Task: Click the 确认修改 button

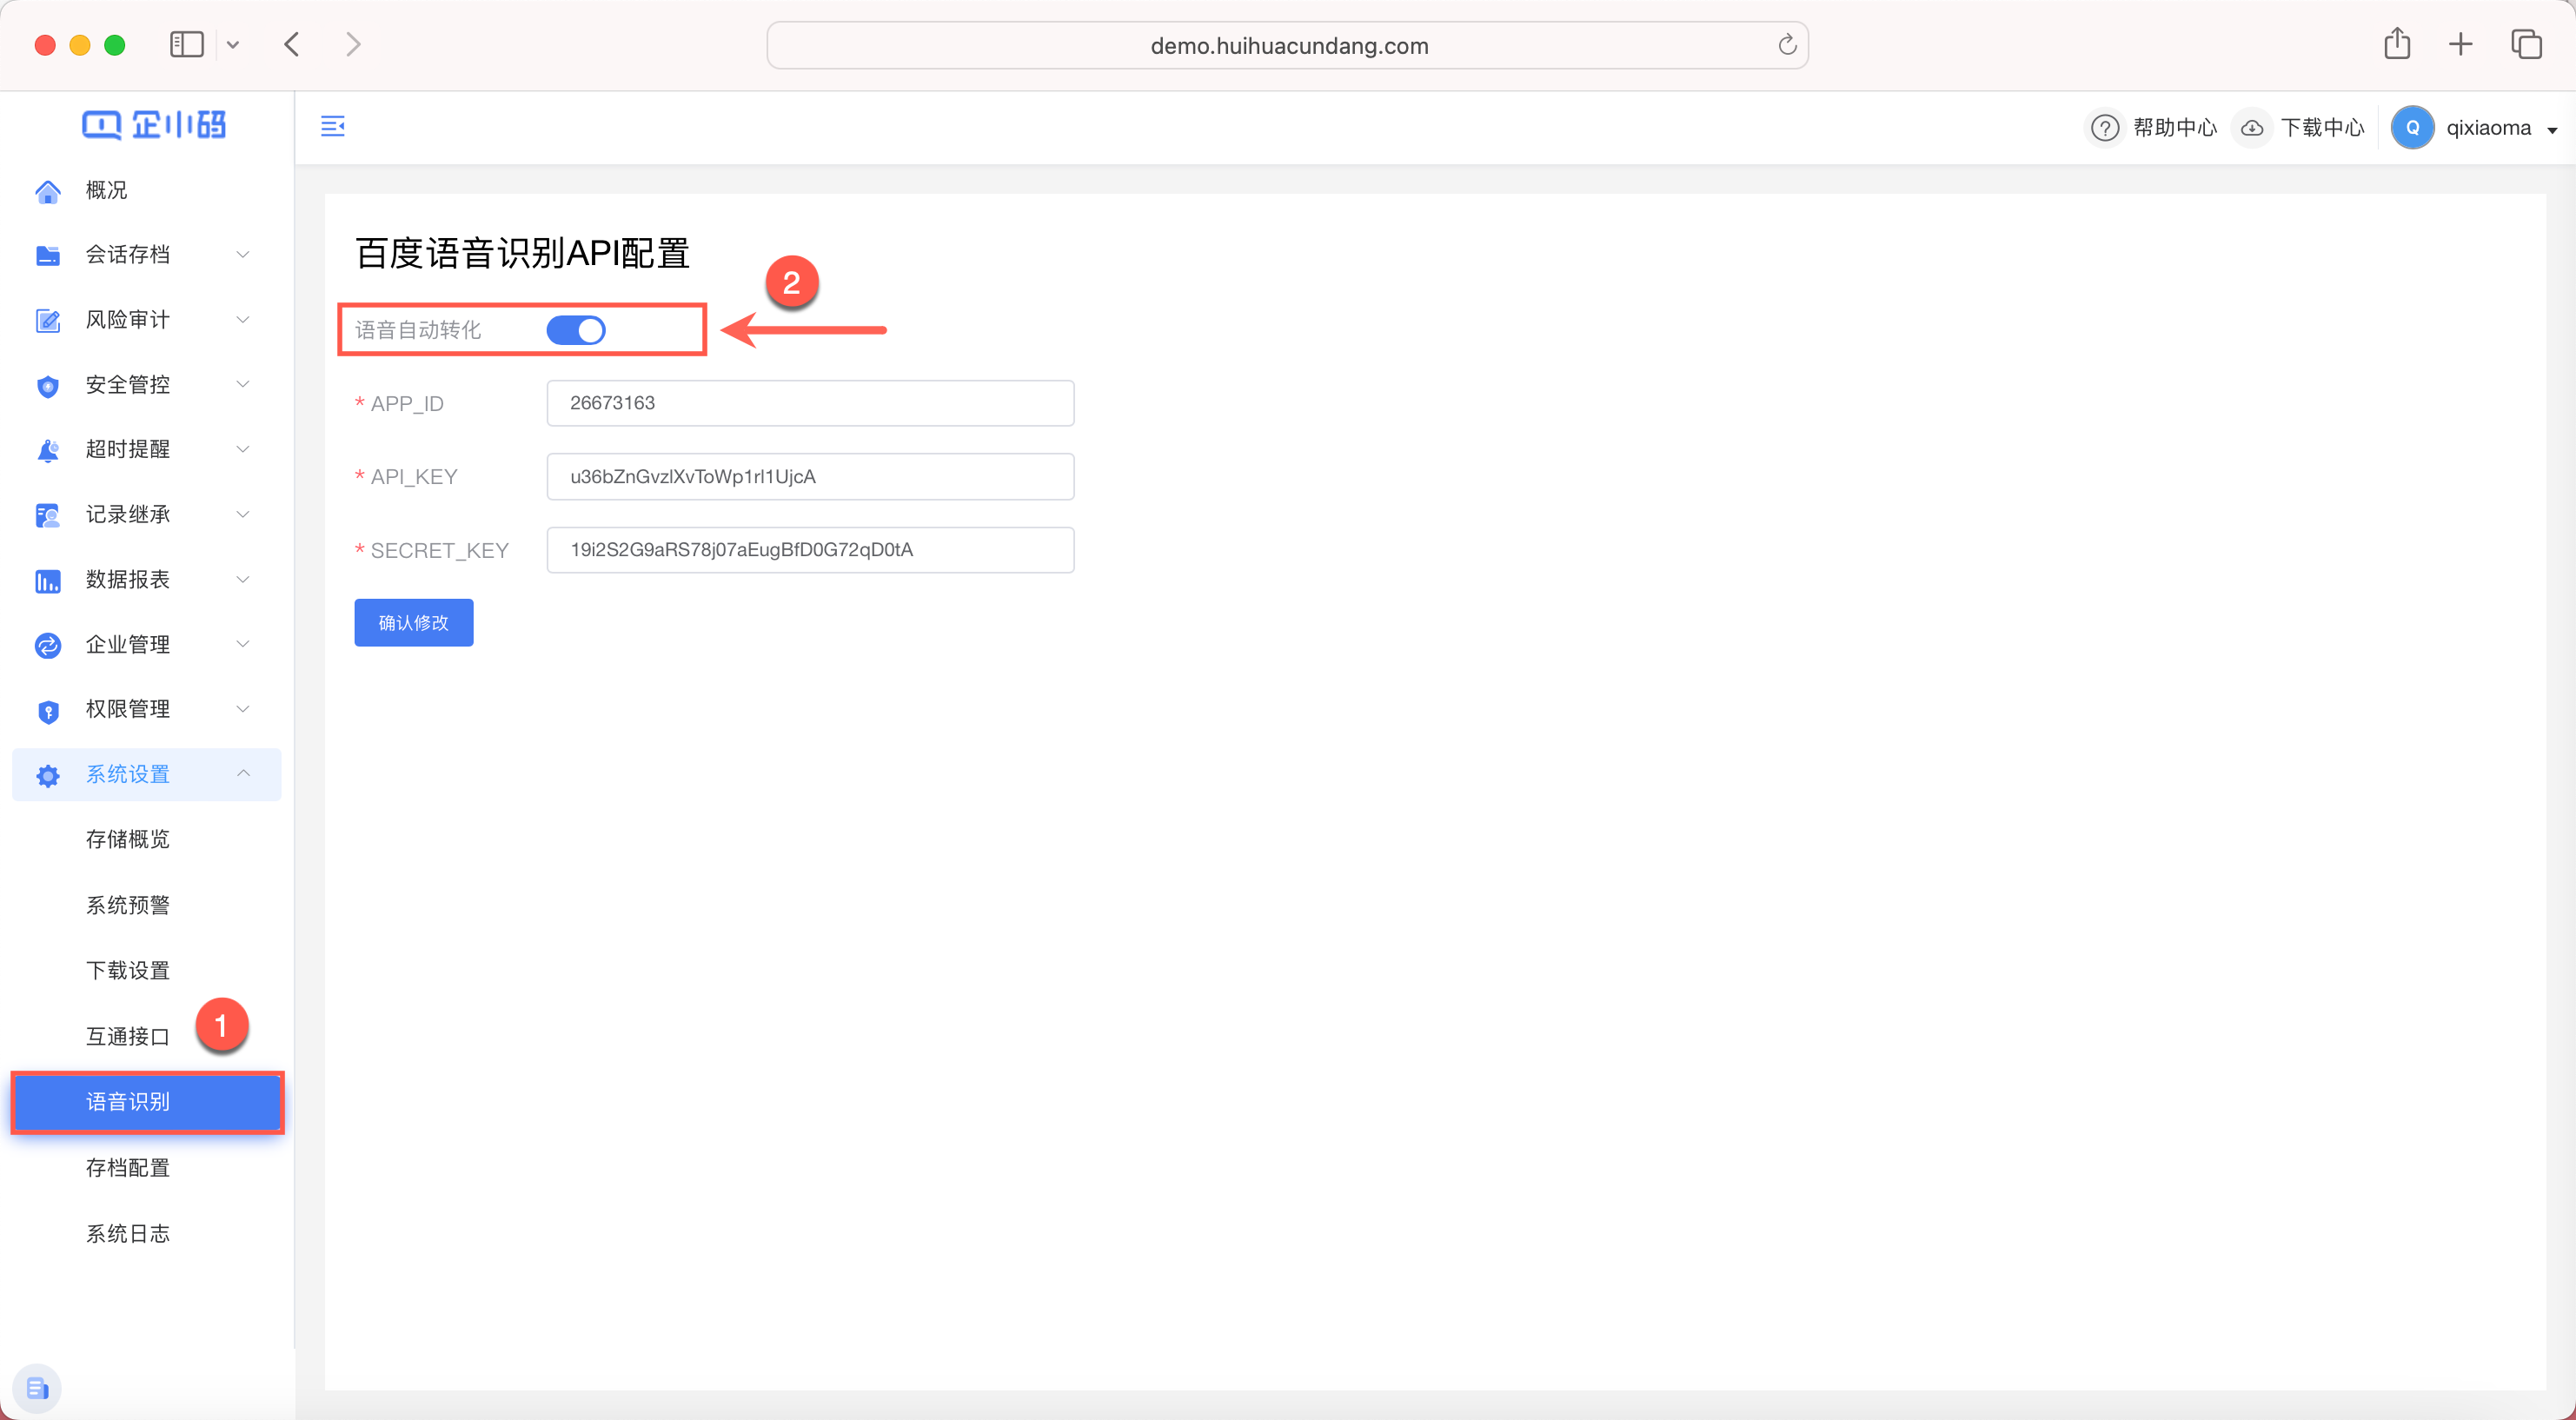Action: pos(414,623)
